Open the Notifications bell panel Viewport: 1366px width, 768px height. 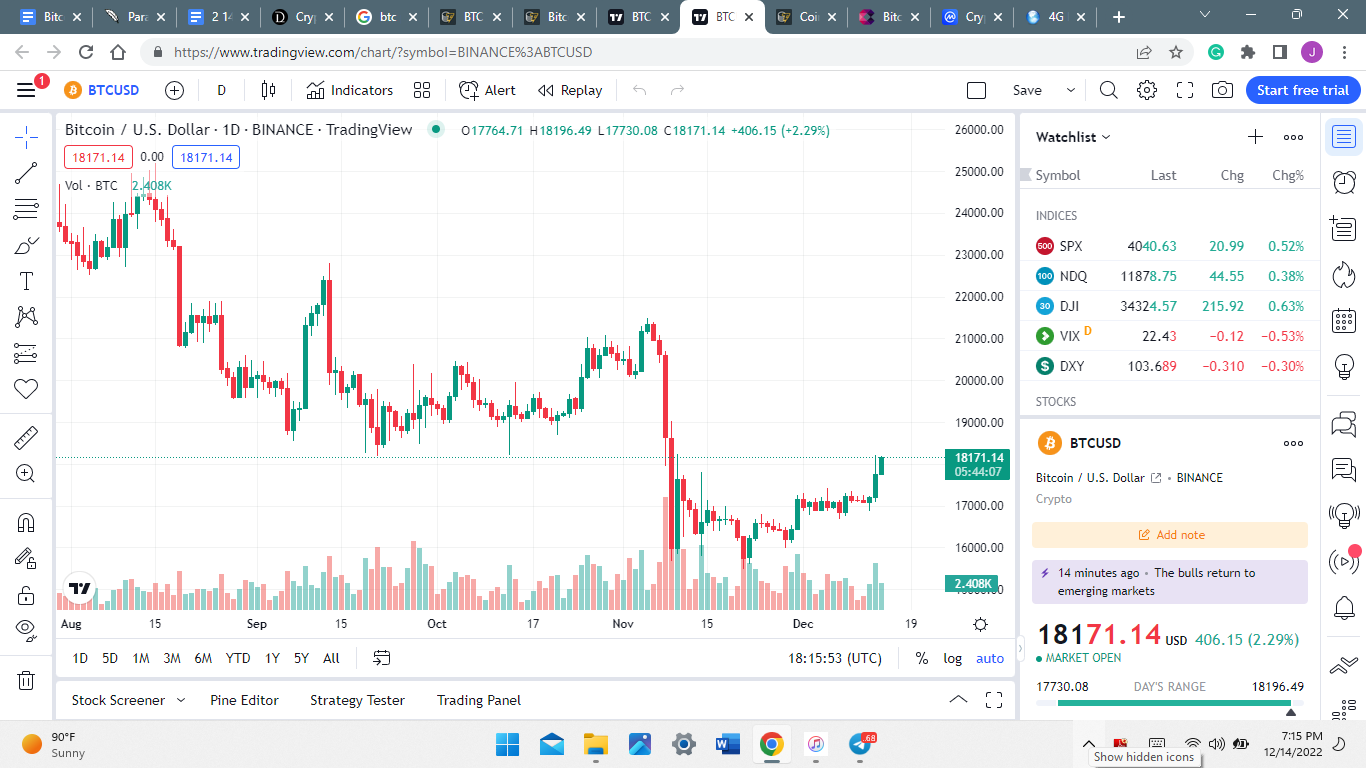click(1344, 607)
